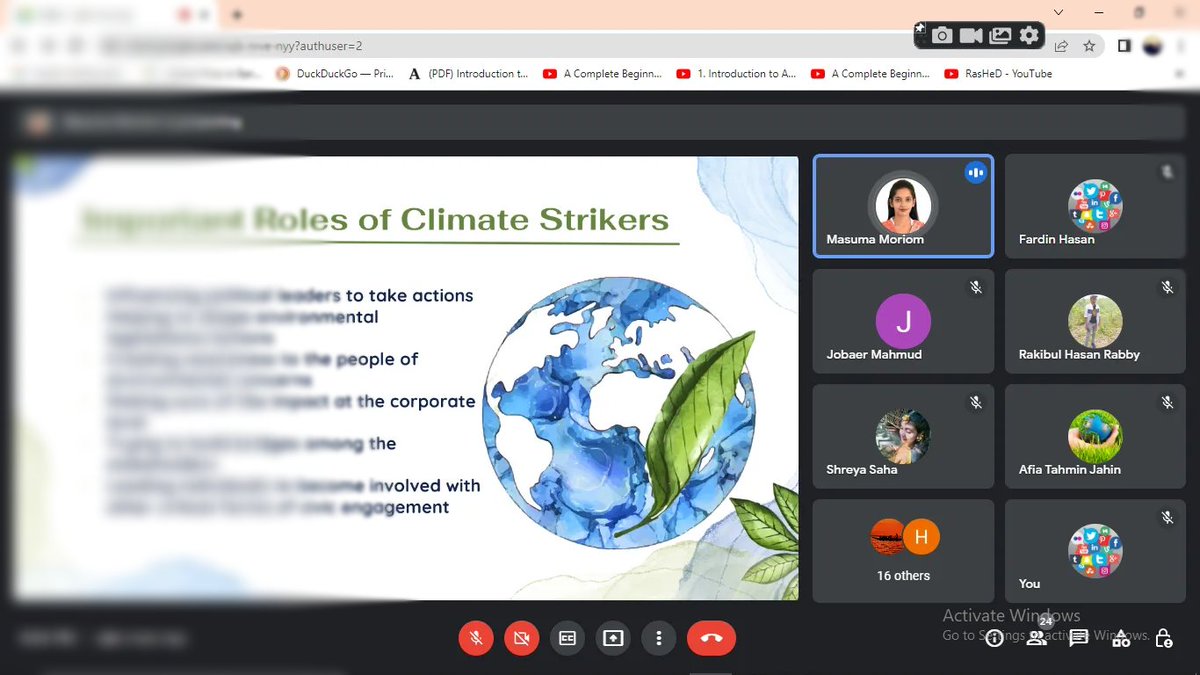Open the meeting details info icon
Viewport: 1200px width, 675px height.
point(994,638)
